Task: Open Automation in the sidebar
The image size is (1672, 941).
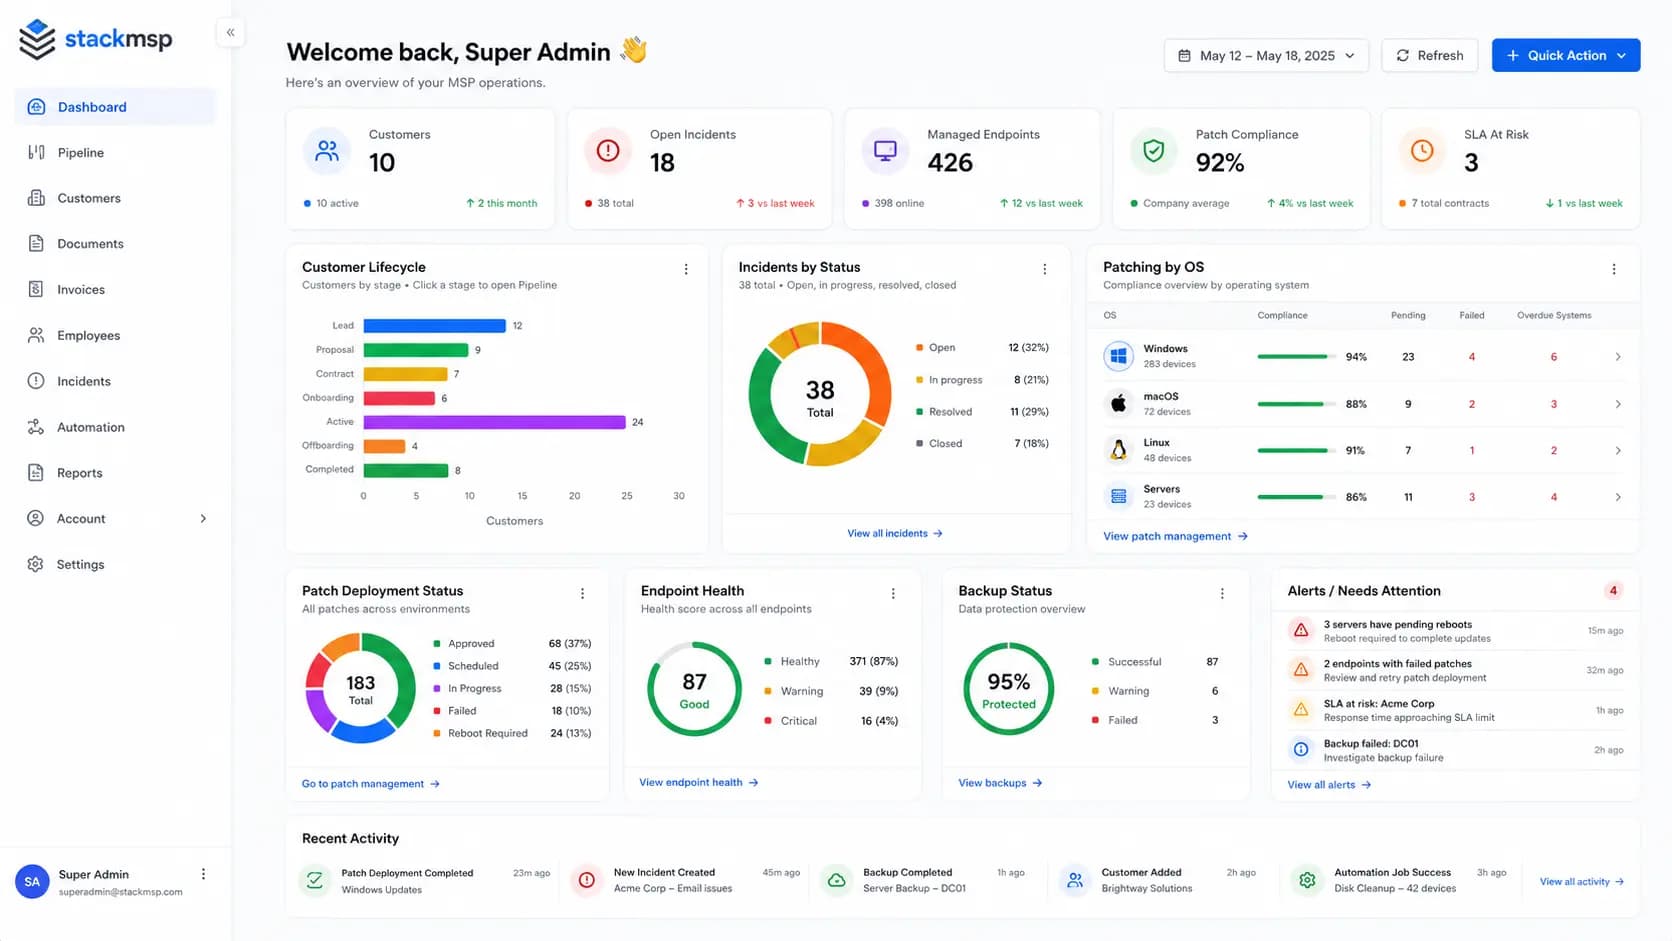Action: (115, 427)
